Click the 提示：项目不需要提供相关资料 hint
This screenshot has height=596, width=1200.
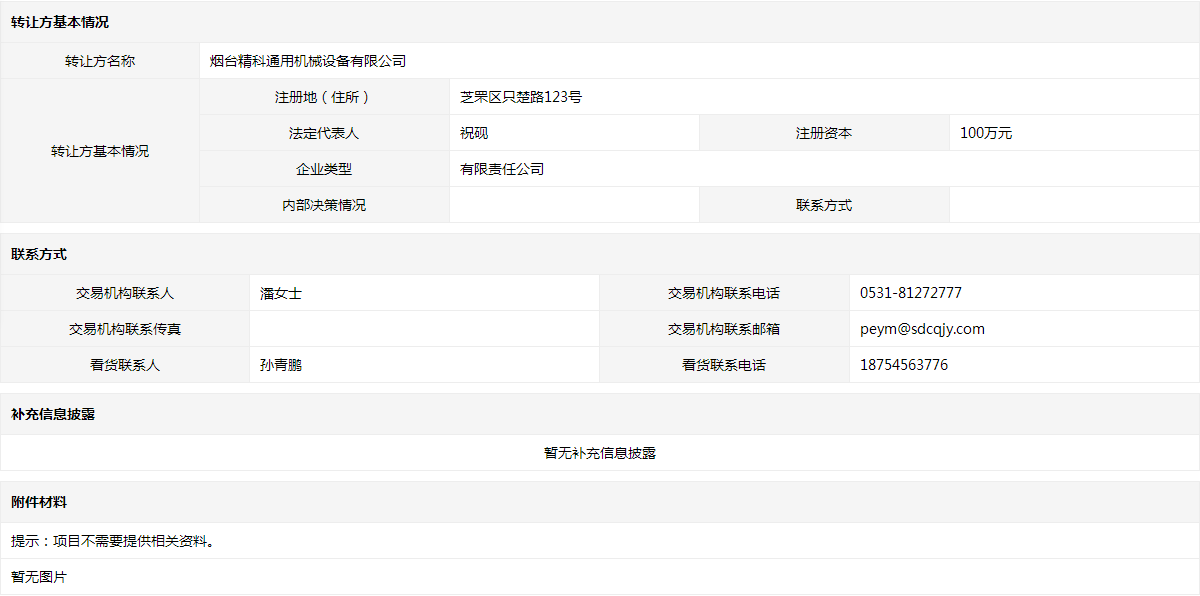113,541
